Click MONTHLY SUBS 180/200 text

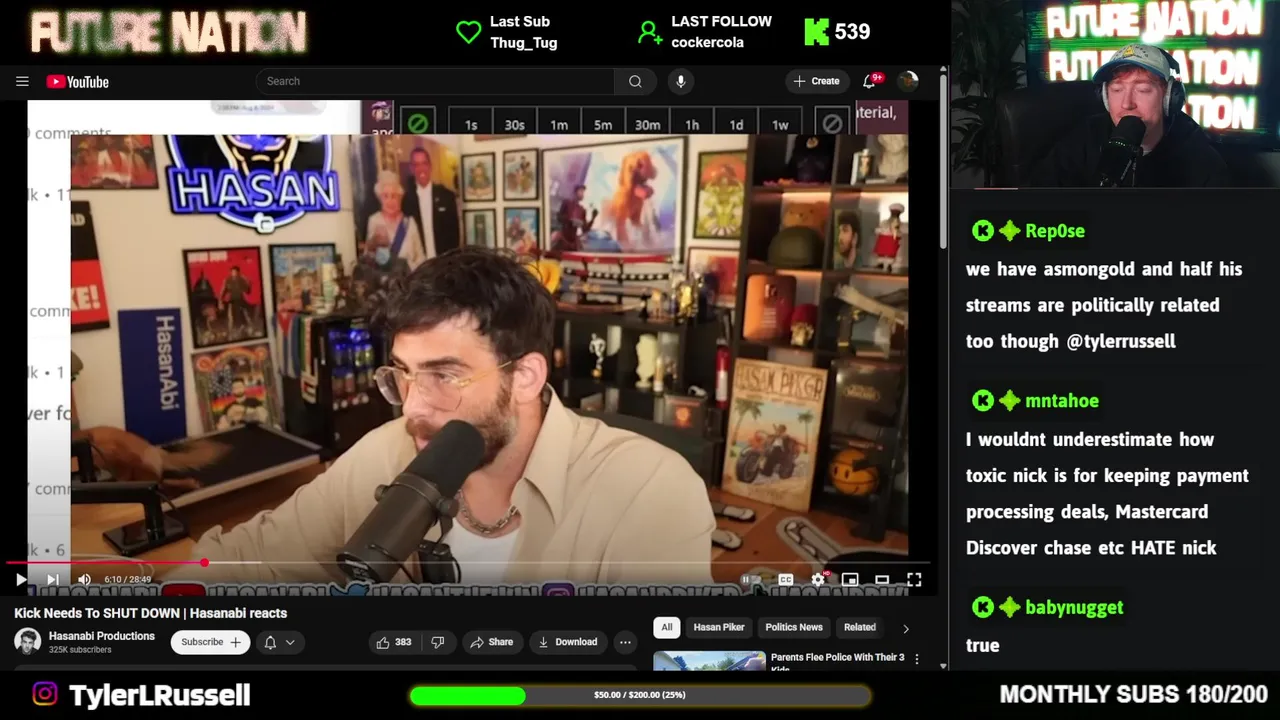[x=1134, y=694]
